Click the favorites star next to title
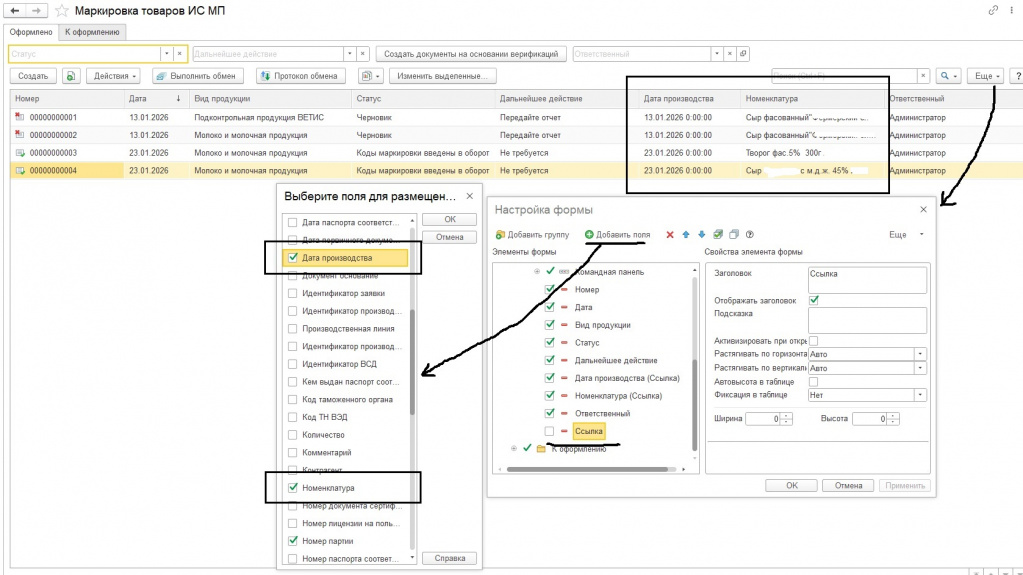The width and height of the screenshot is (1023, 575). click(61, 10)
